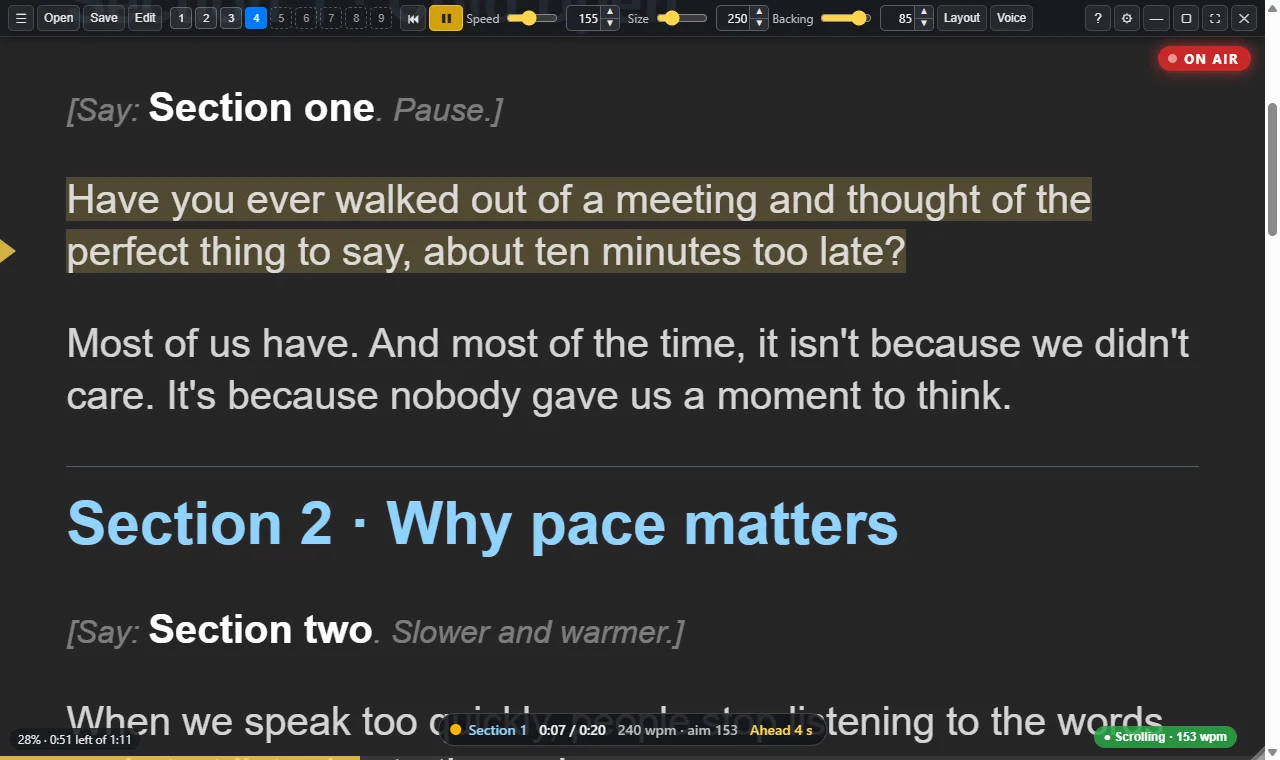Increase size with the up arrow

click(760, 12)
